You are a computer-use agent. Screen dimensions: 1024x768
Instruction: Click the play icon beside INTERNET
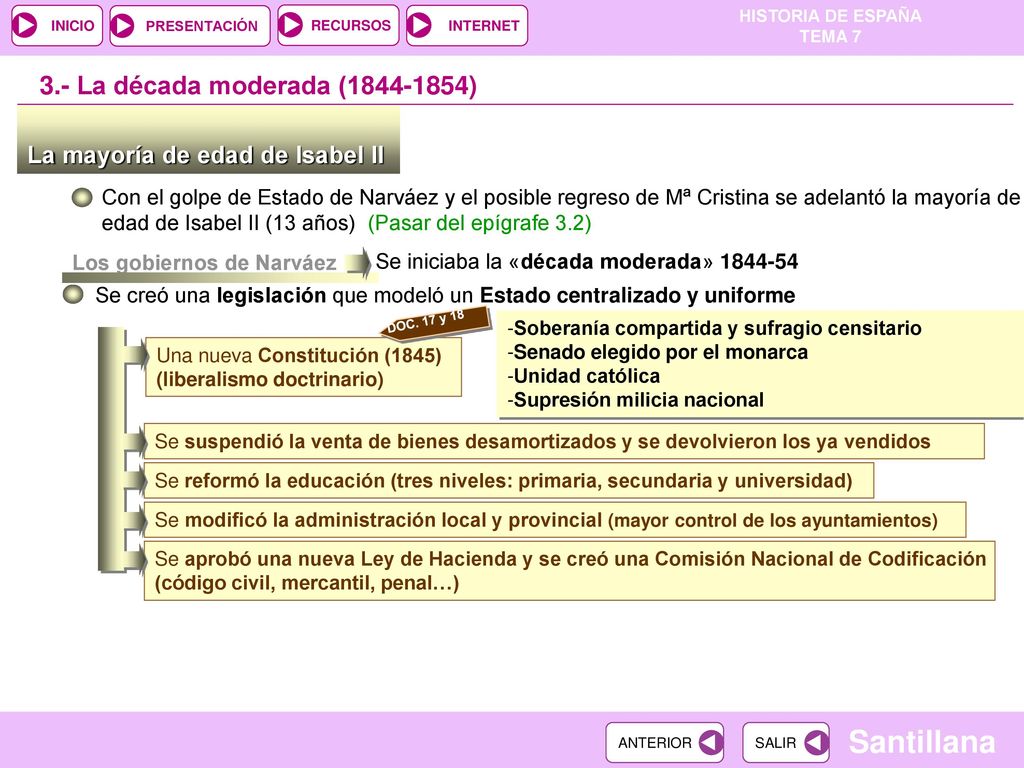pos(419,25)
